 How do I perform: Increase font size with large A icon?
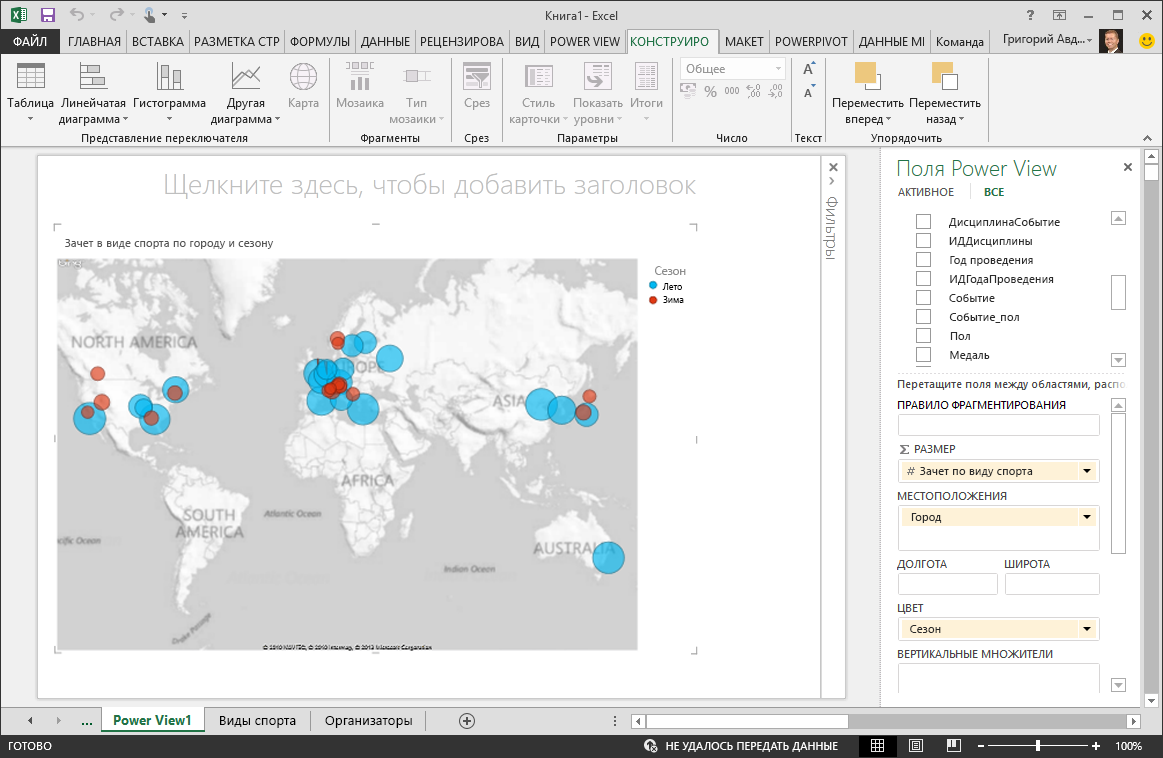point(808,69)
